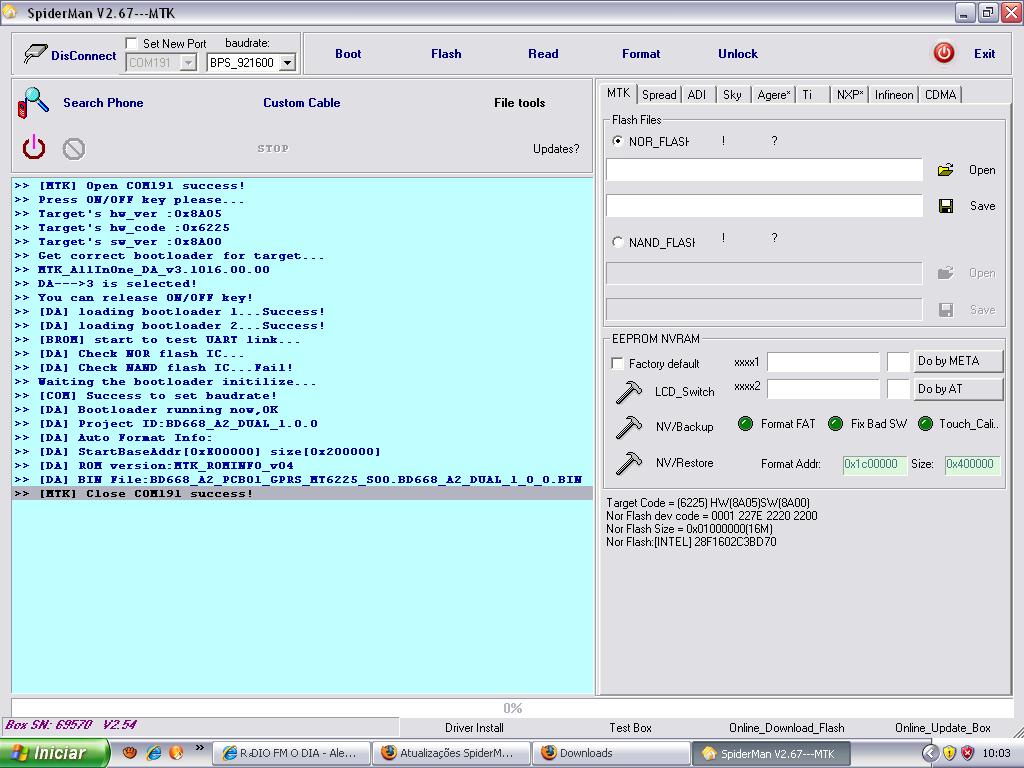The height and width of the screenshot is (768, 1024).
Task: Expand the quick launch overflow chevron
Action: coord(200,748)
